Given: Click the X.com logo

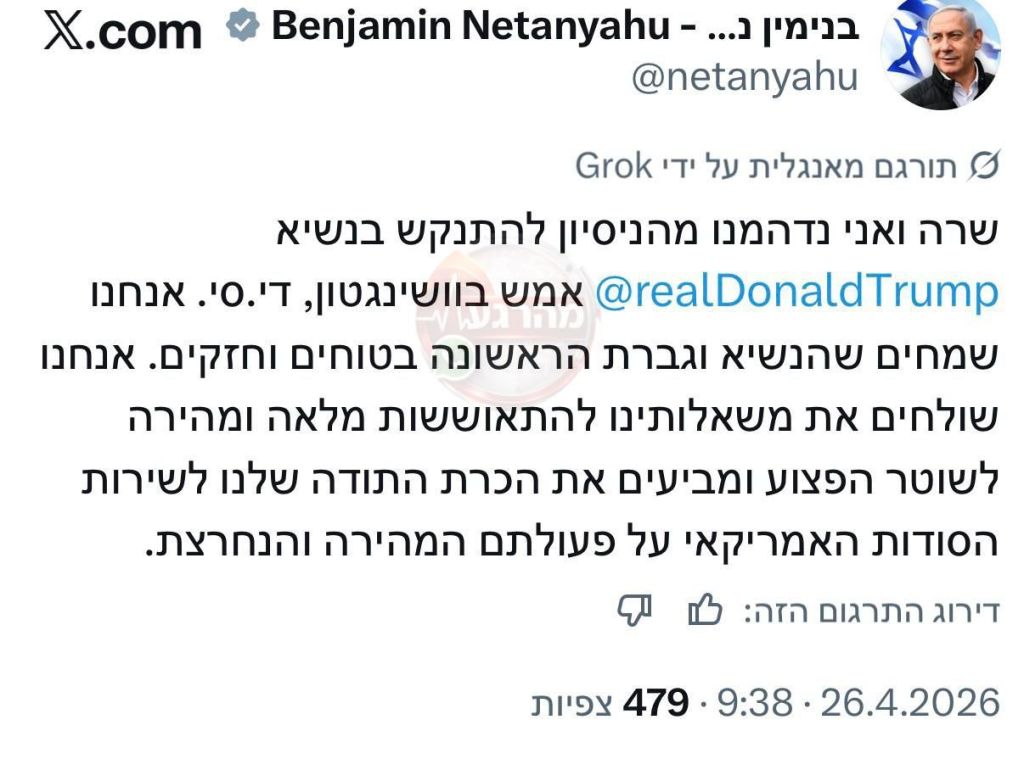Looking at the screenshot, I should point(123,32).
